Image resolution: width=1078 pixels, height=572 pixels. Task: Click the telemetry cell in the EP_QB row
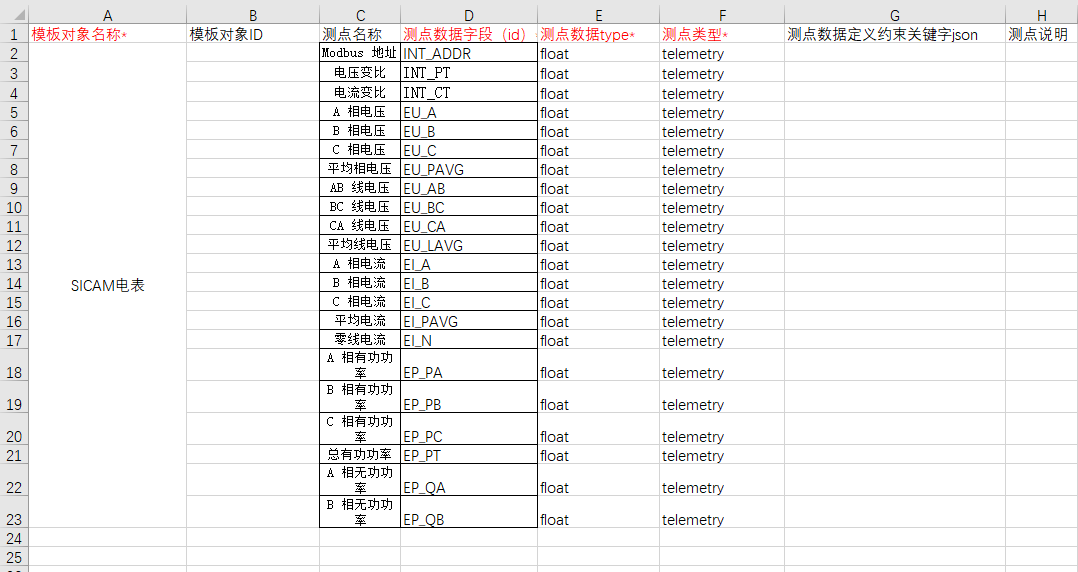[721, 520]
